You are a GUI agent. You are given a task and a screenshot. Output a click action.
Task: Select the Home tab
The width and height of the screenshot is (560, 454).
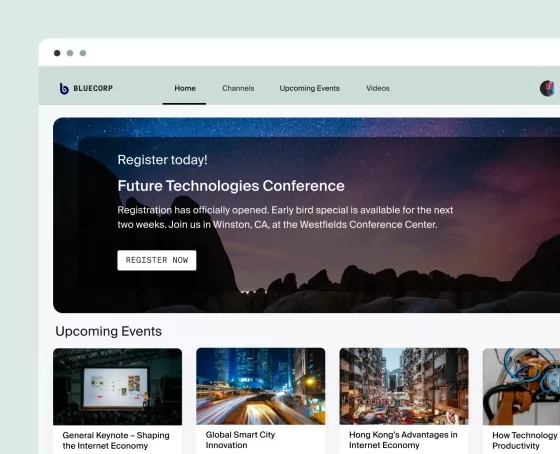coord(185,88)
